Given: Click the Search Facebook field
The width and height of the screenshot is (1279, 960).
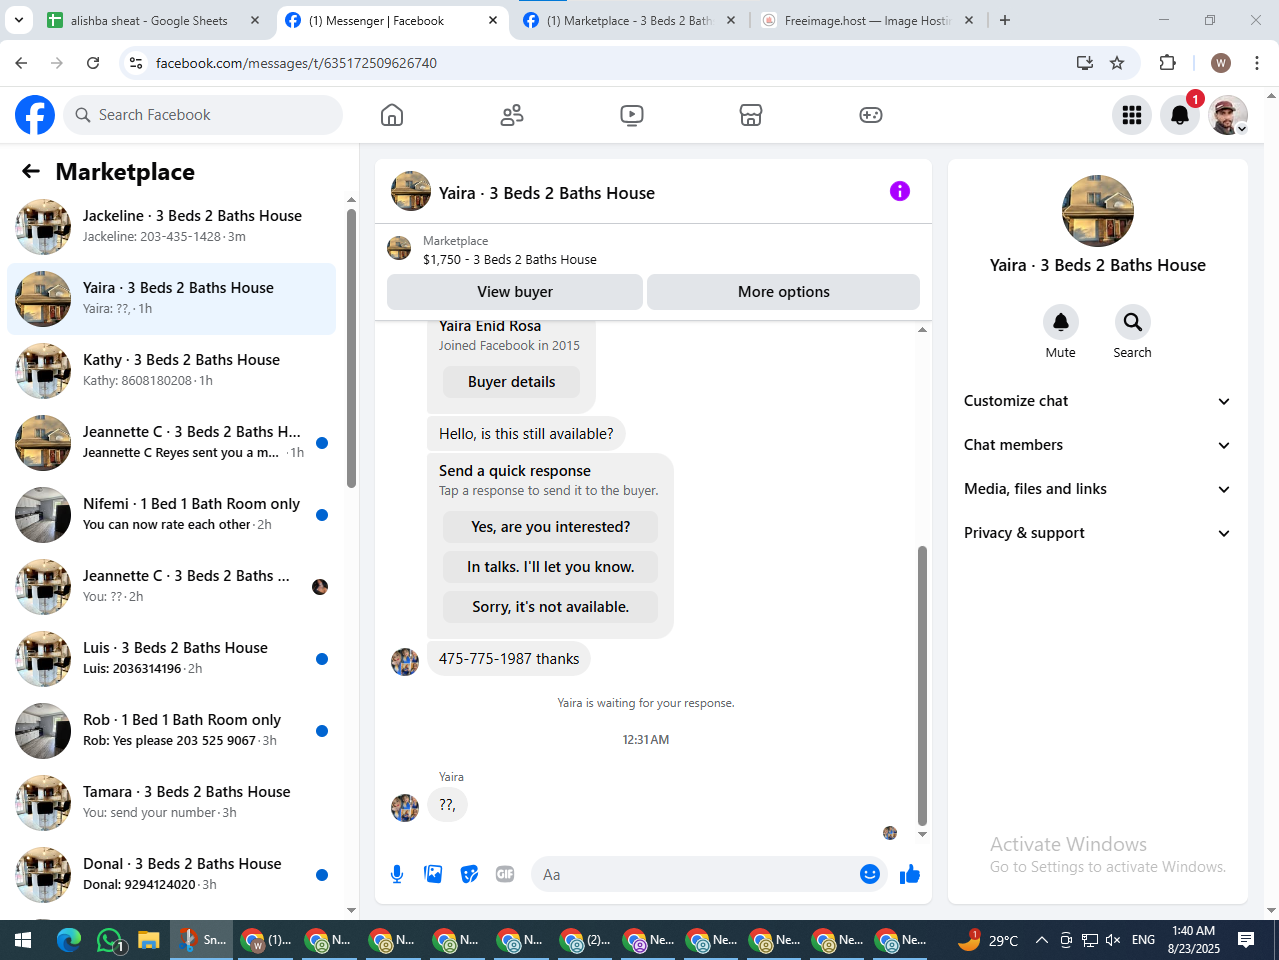Looking at the screenshot, I should [x=203, y=115].
